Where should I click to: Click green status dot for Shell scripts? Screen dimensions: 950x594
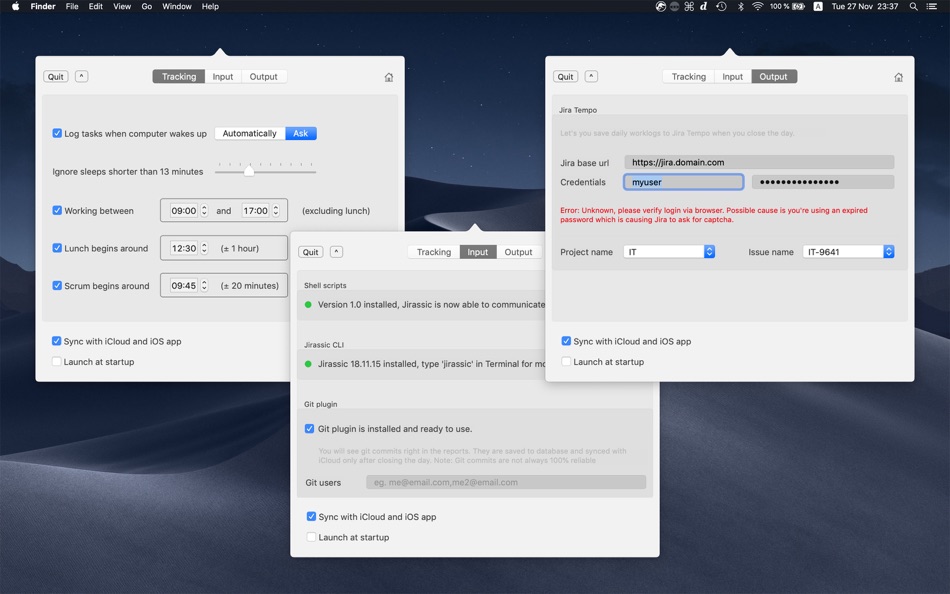pyautogui.click(x=308, y=305)
